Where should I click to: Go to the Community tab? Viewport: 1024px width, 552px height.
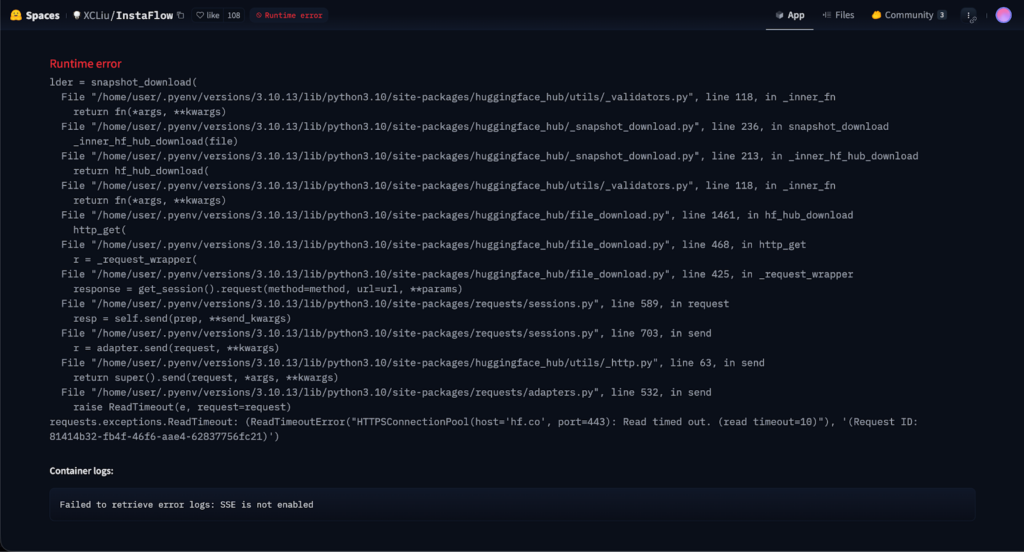[x=908, y=15]
